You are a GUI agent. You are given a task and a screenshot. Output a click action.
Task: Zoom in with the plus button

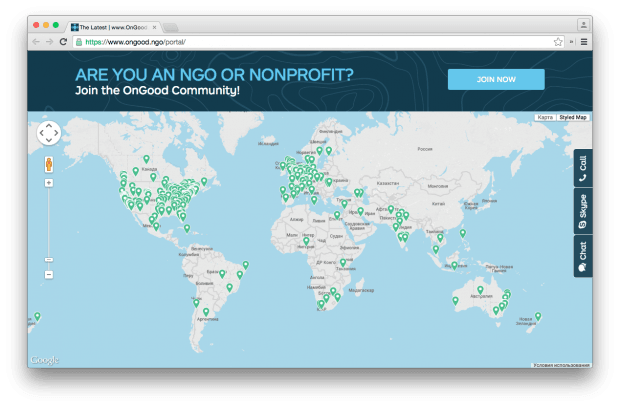coord(48,183)
